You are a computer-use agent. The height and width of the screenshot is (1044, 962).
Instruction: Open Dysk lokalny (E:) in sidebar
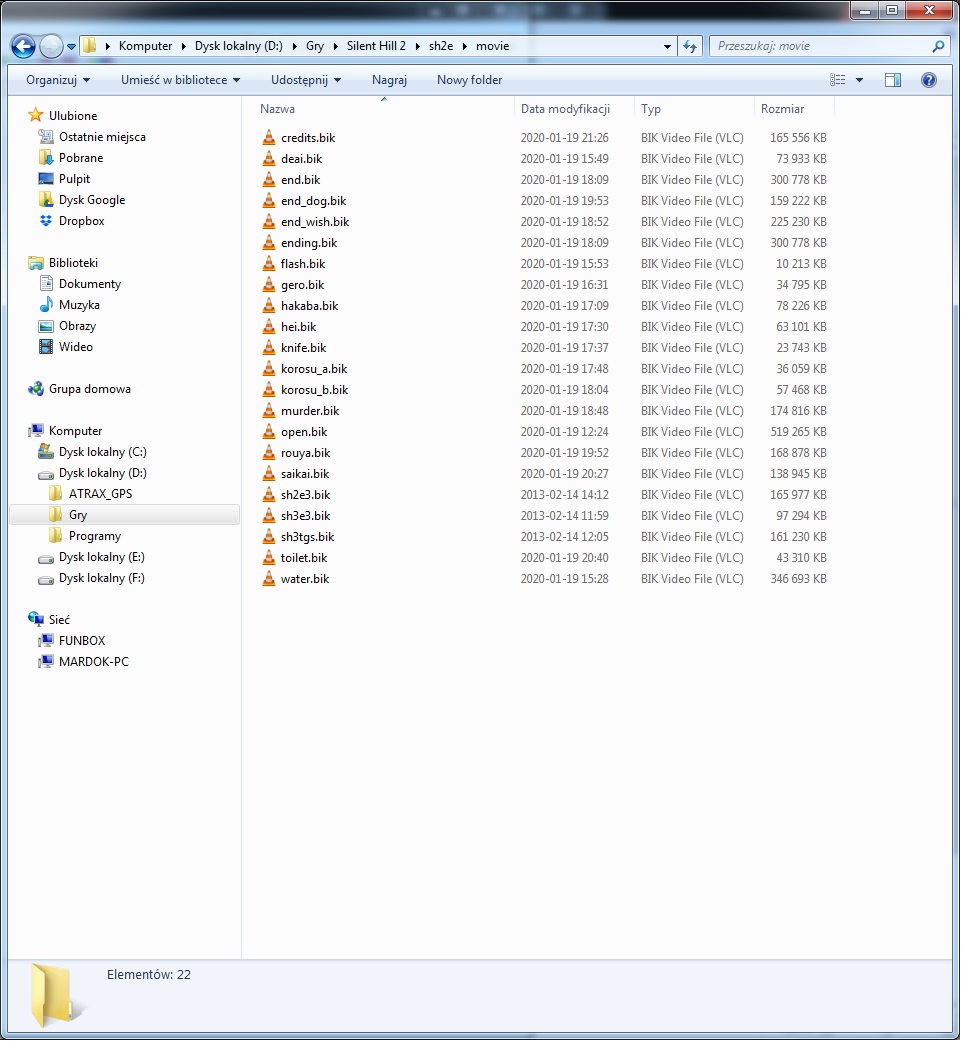[x=92, y=557]
